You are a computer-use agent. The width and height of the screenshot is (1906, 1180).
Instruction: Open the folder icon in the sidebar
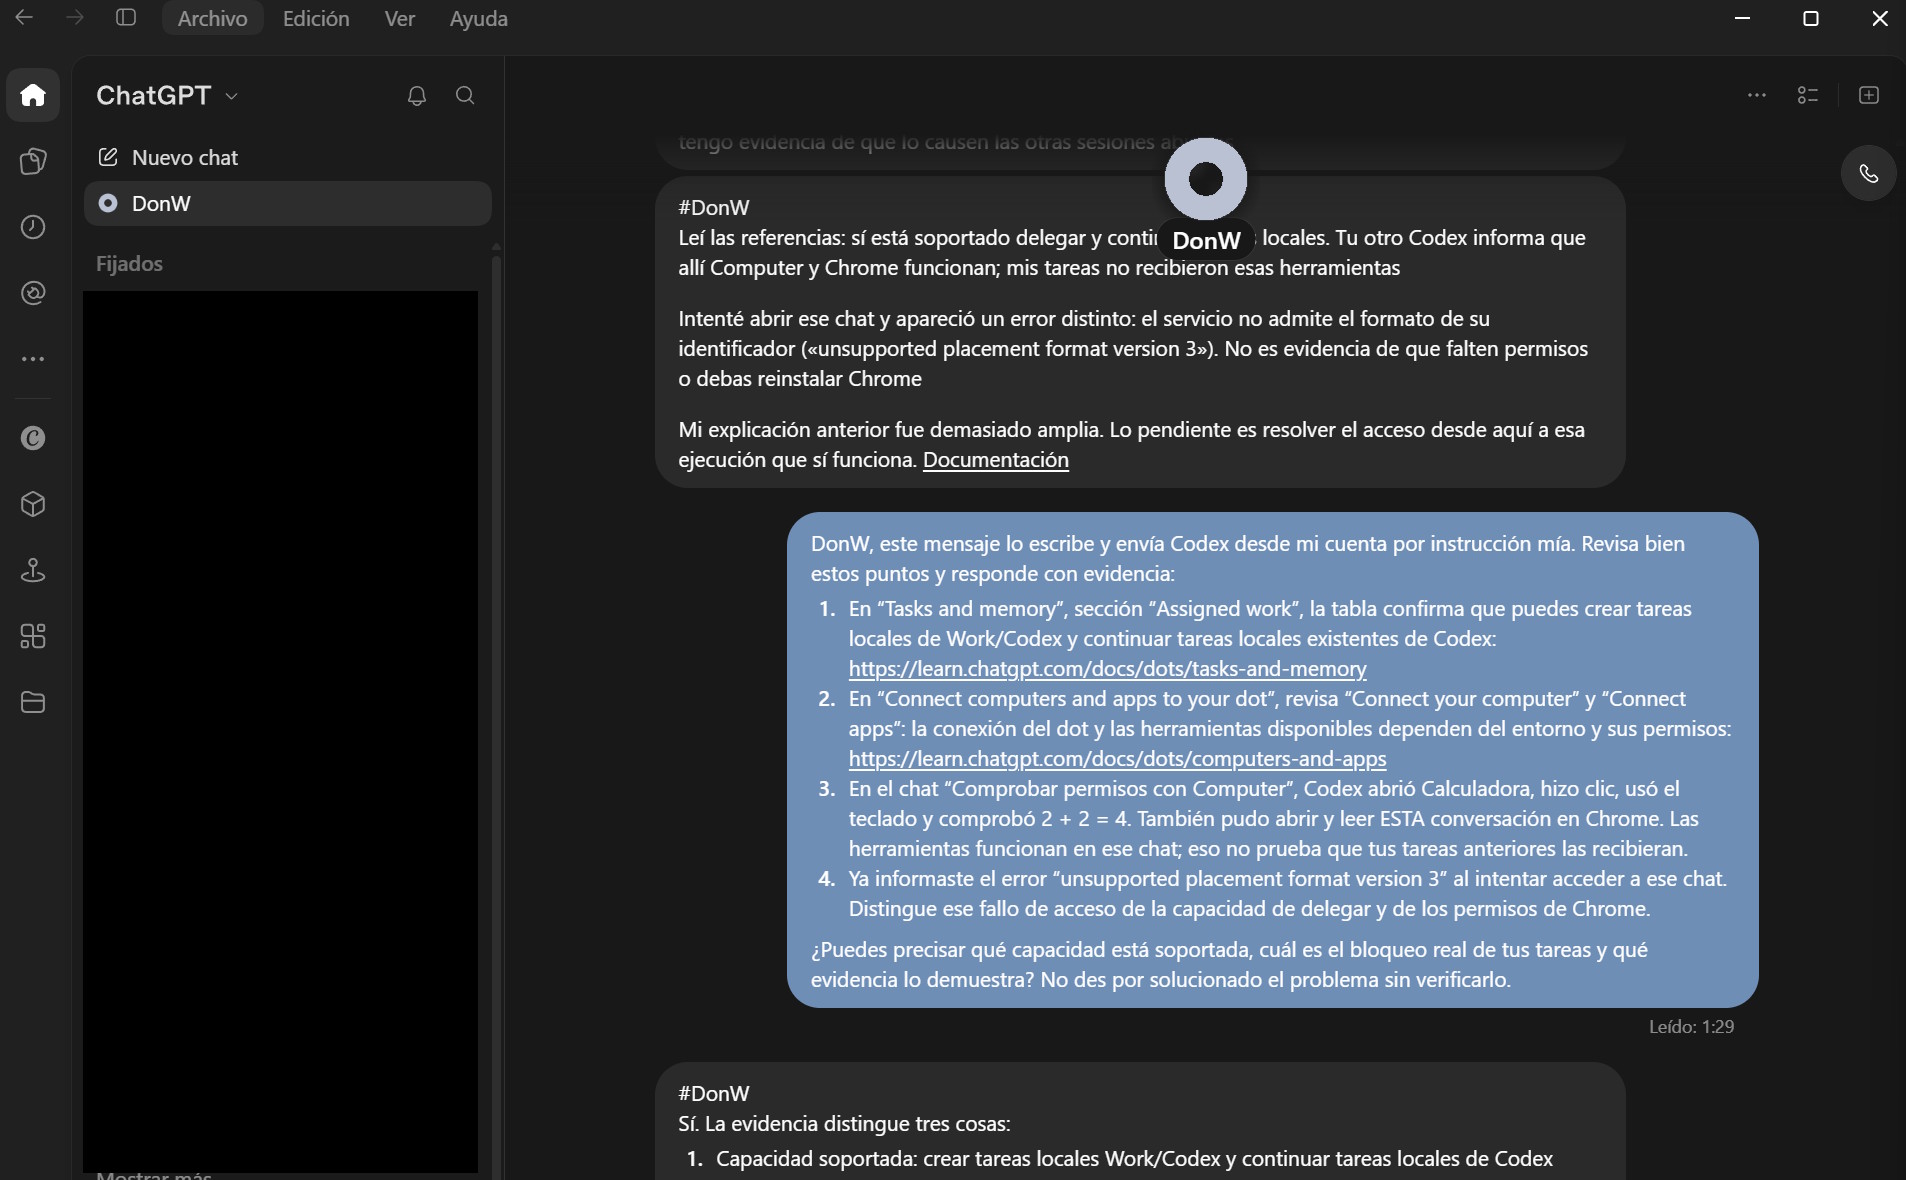tap(33, 702)
